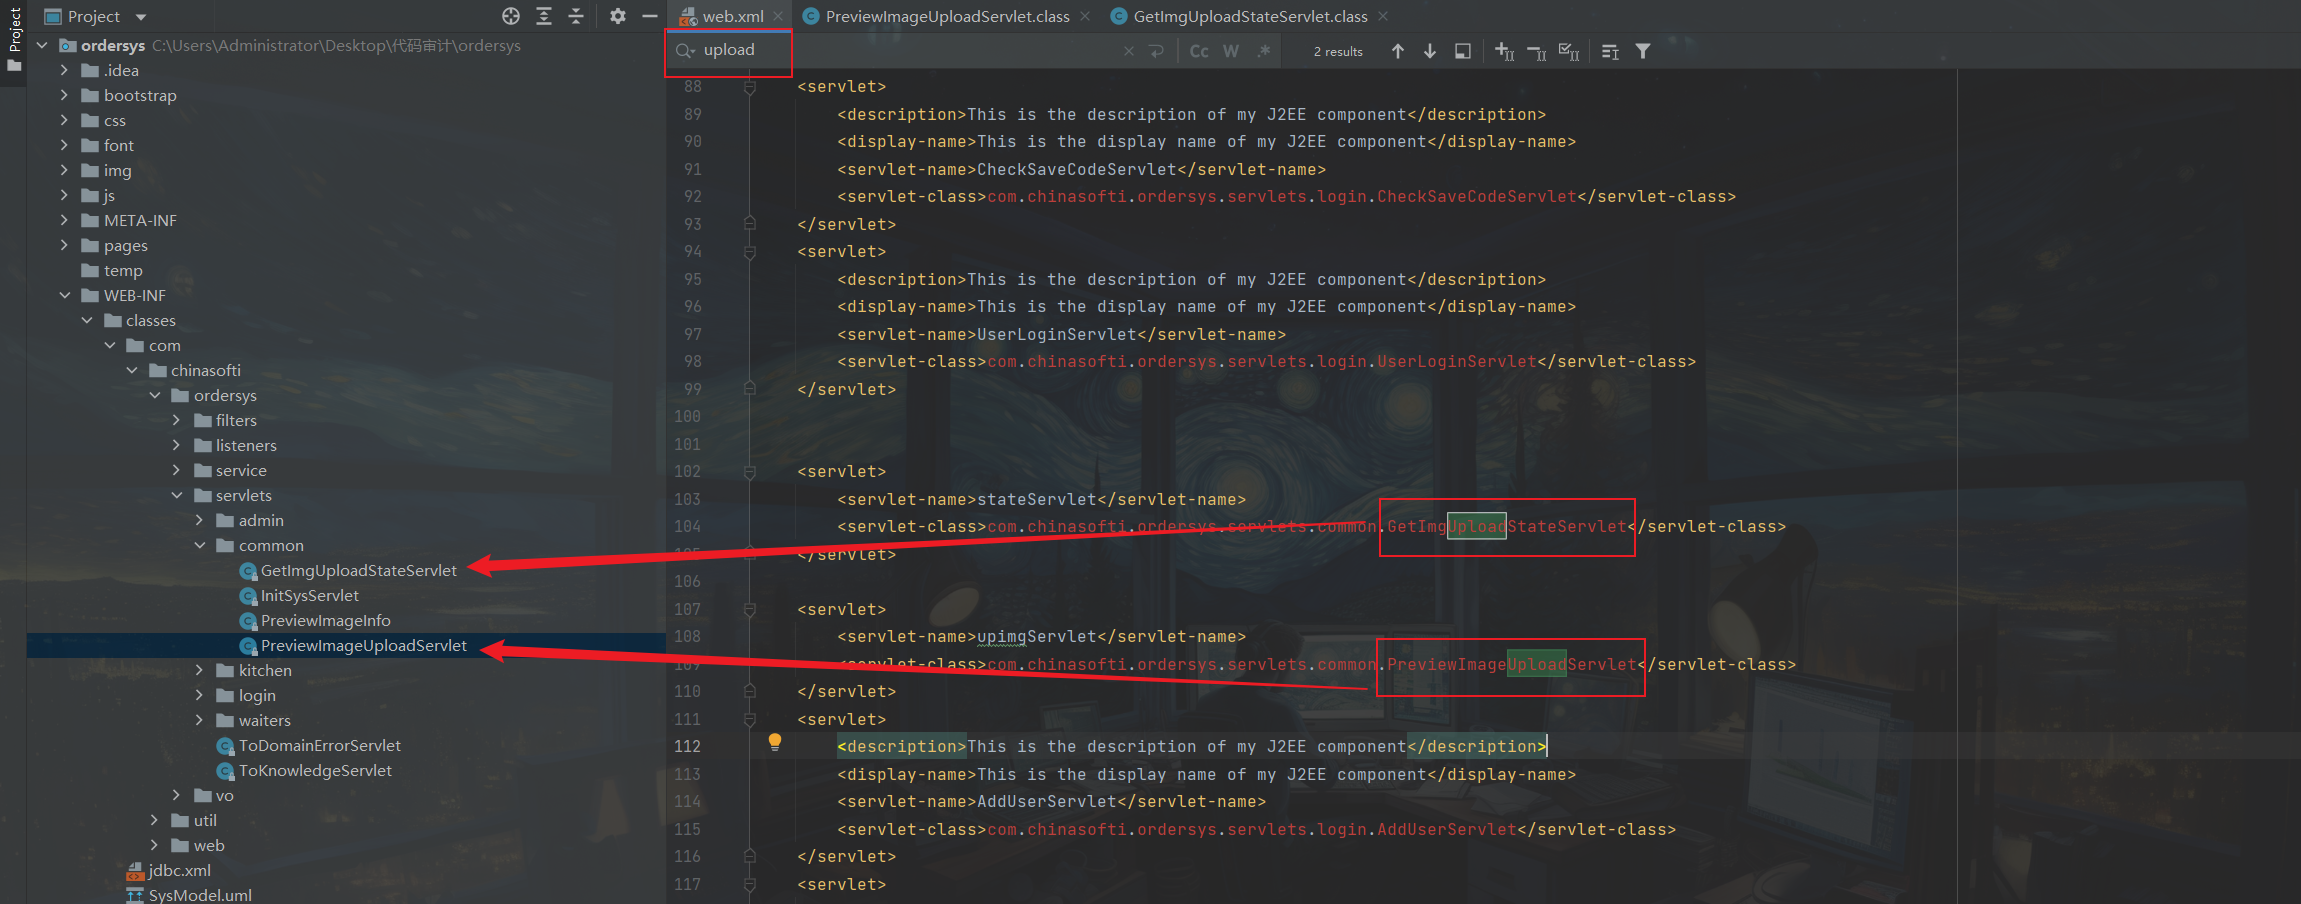Click the yellow intention lightbulb on line 112
The image size is (2301, 904).
775,742
